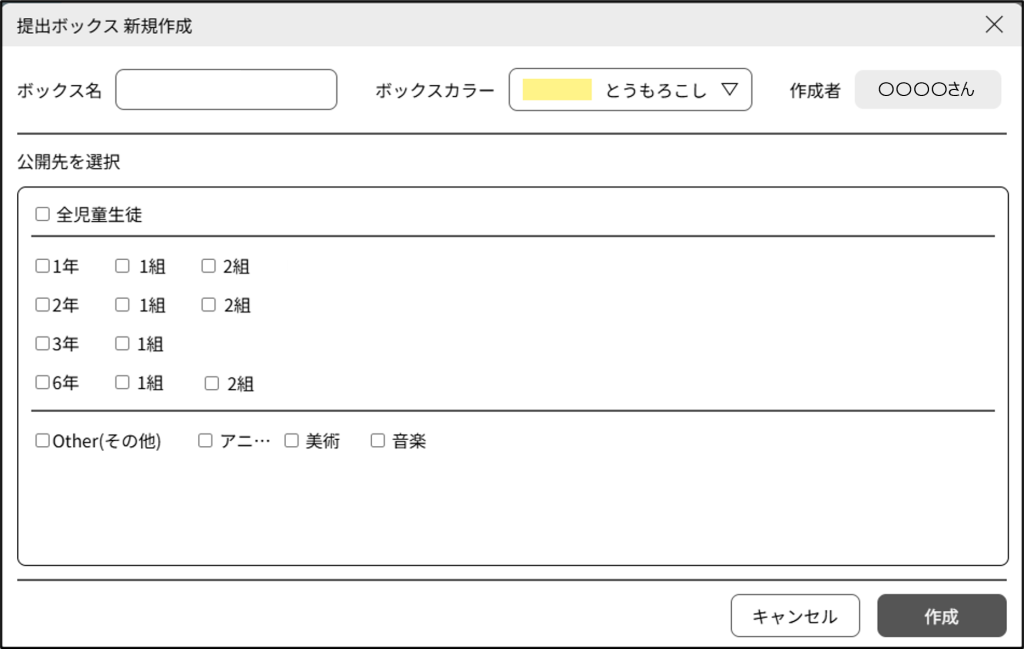Image resolution: width=1024 pixels, height=649 pixels.
Task: Select the 2組 checkbox in the 6年 row
Action: click(x=212, y=383)
